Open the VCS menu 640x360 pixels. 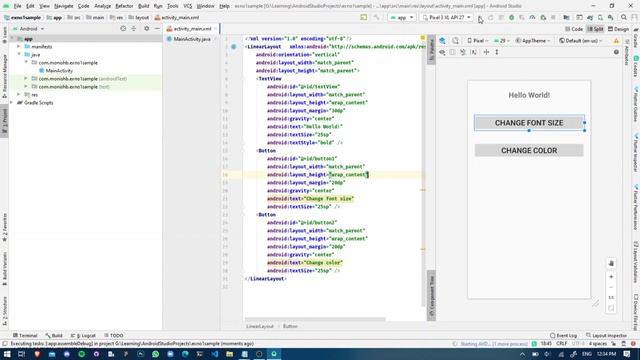(187, 6)
